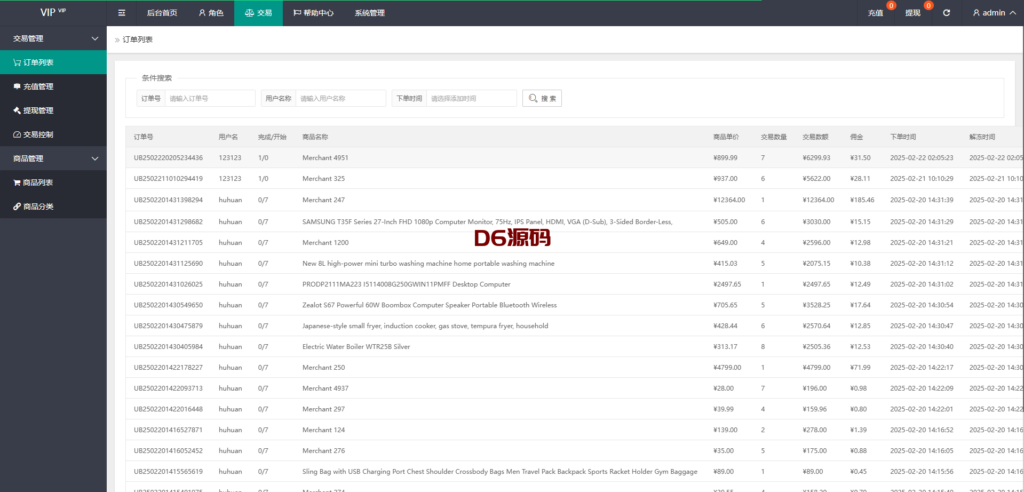Click product name Merchant 297

coord(323,409)
